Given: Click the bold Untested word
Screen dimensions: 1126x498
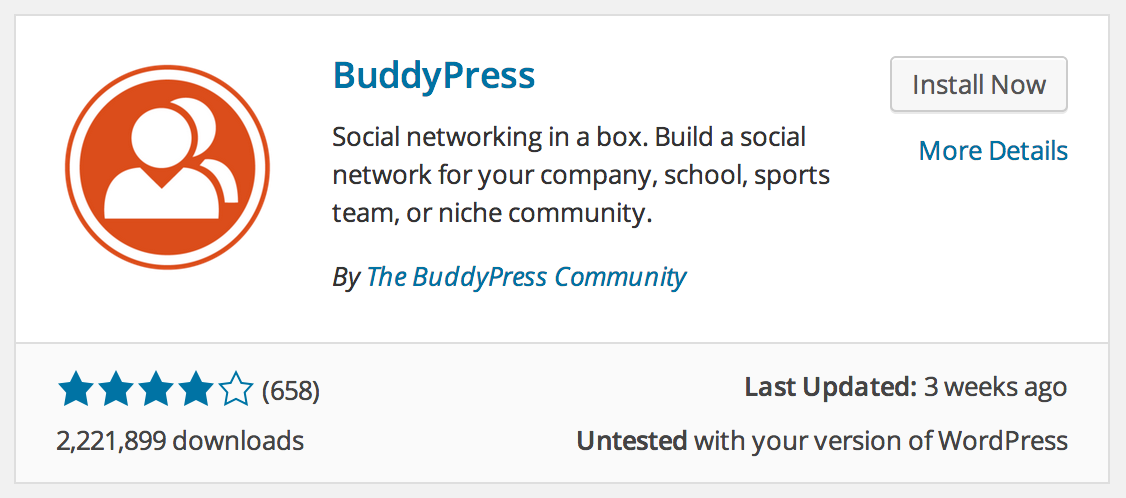Looking at the screenshot, I should click(x=632, y=440).
